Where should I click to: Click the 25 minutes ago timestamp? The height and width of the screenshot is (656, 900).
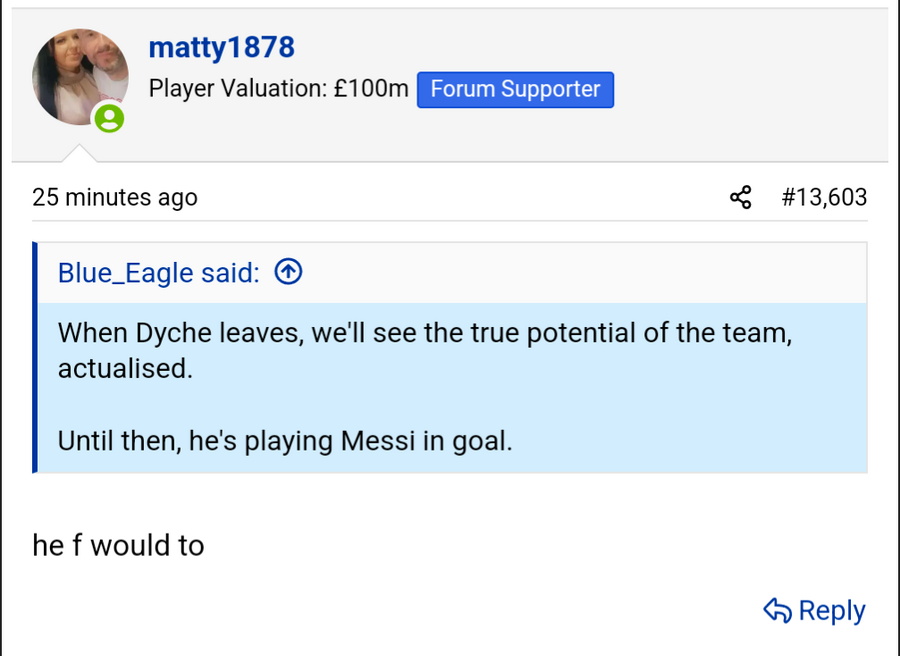115,197
